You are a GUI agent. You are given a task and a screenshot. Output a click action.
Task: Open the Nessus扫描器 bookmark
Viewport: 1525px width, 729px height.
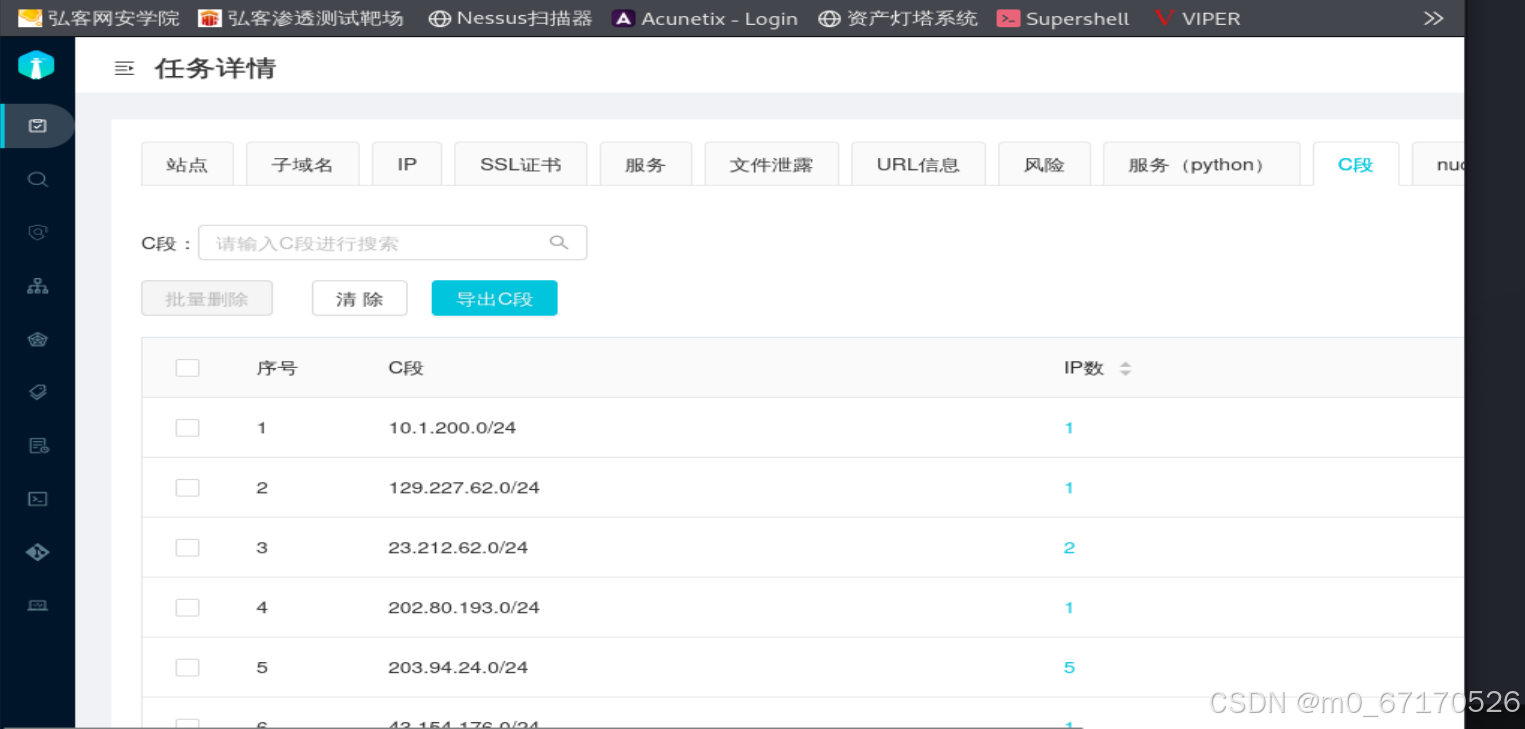click(x=510, y=18)
